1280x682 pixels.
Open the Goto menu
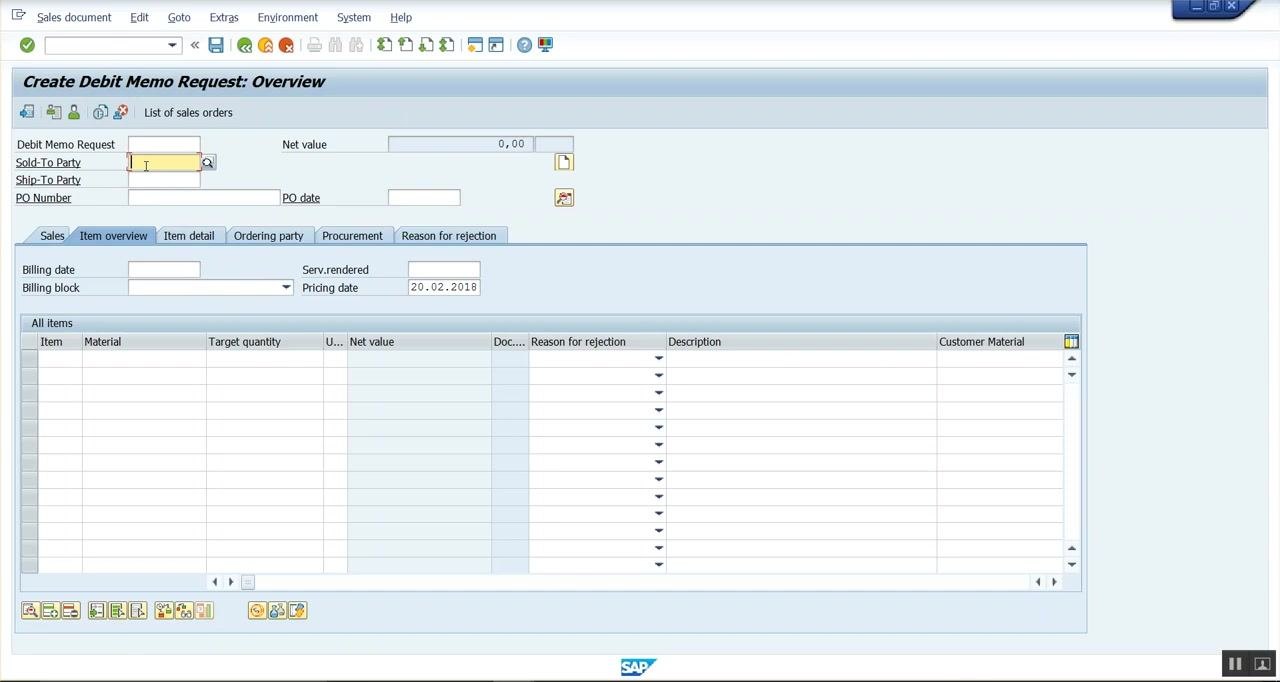[x=179, y=17]
